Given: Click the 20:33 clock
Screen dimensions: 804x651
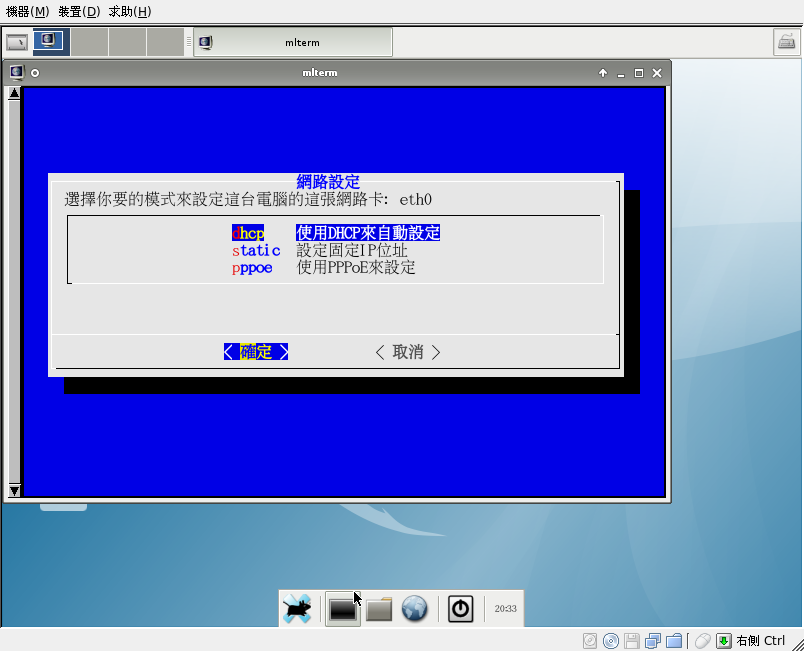Looking at the screenshot, I should pyautogui.click(x=505, y=609).
